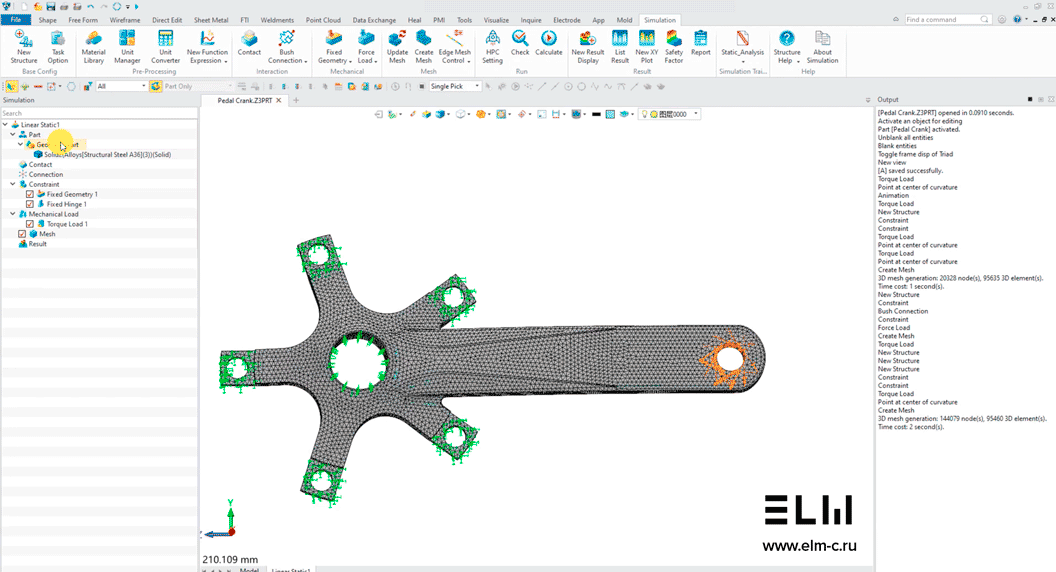Open HPC Setting

(492, 47)
